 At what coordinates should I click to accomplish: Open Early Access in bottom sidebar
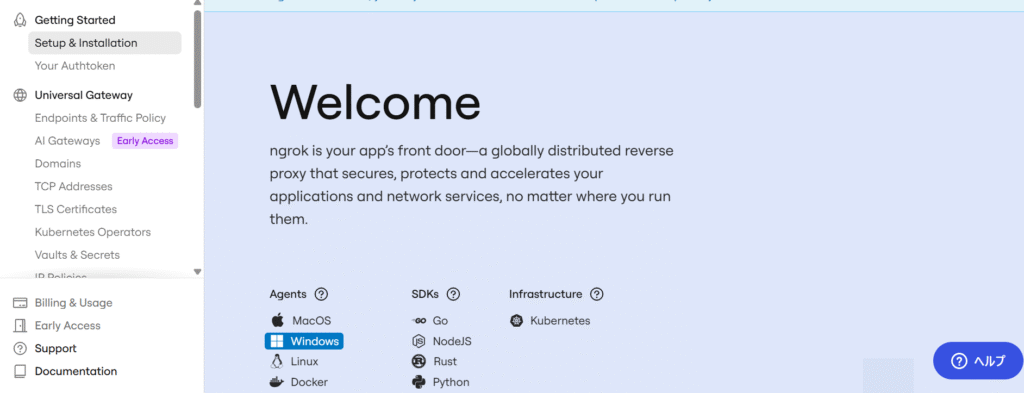click(68, 326)
